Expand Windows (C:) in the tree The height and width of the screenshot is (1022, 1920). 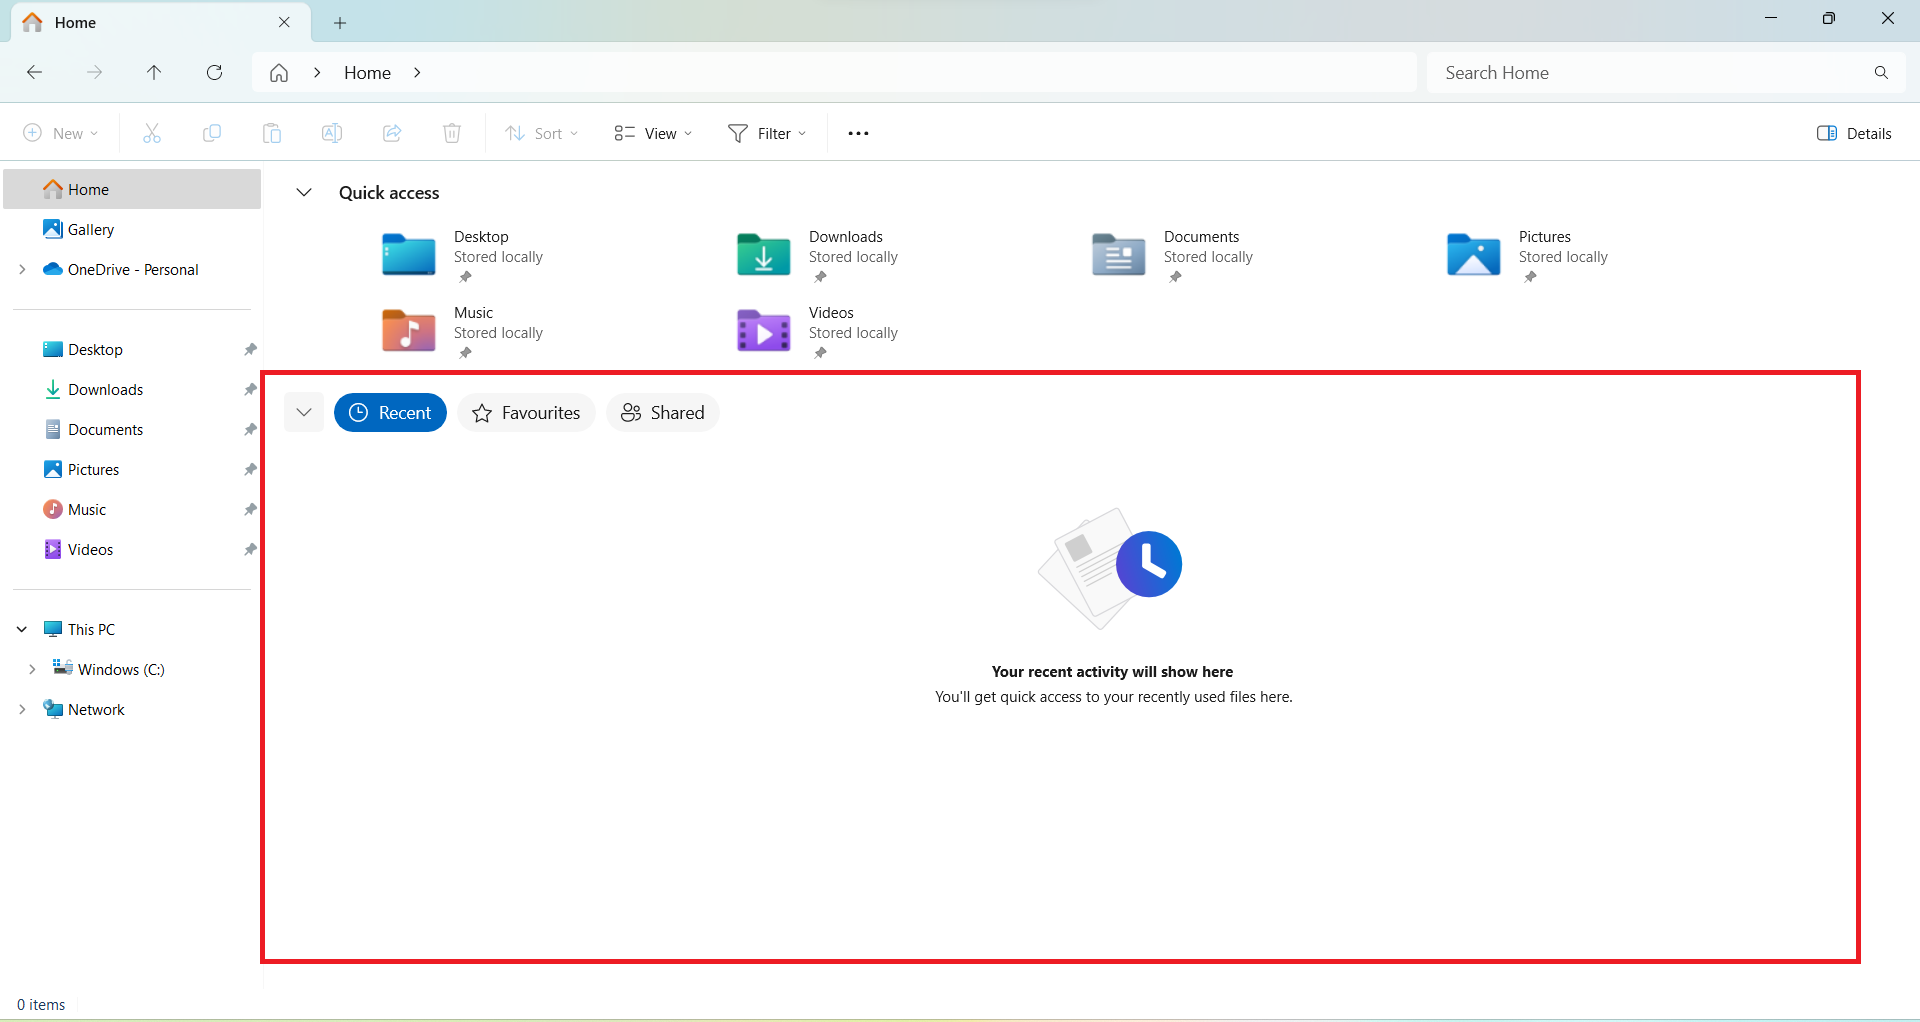pos(31,669)
